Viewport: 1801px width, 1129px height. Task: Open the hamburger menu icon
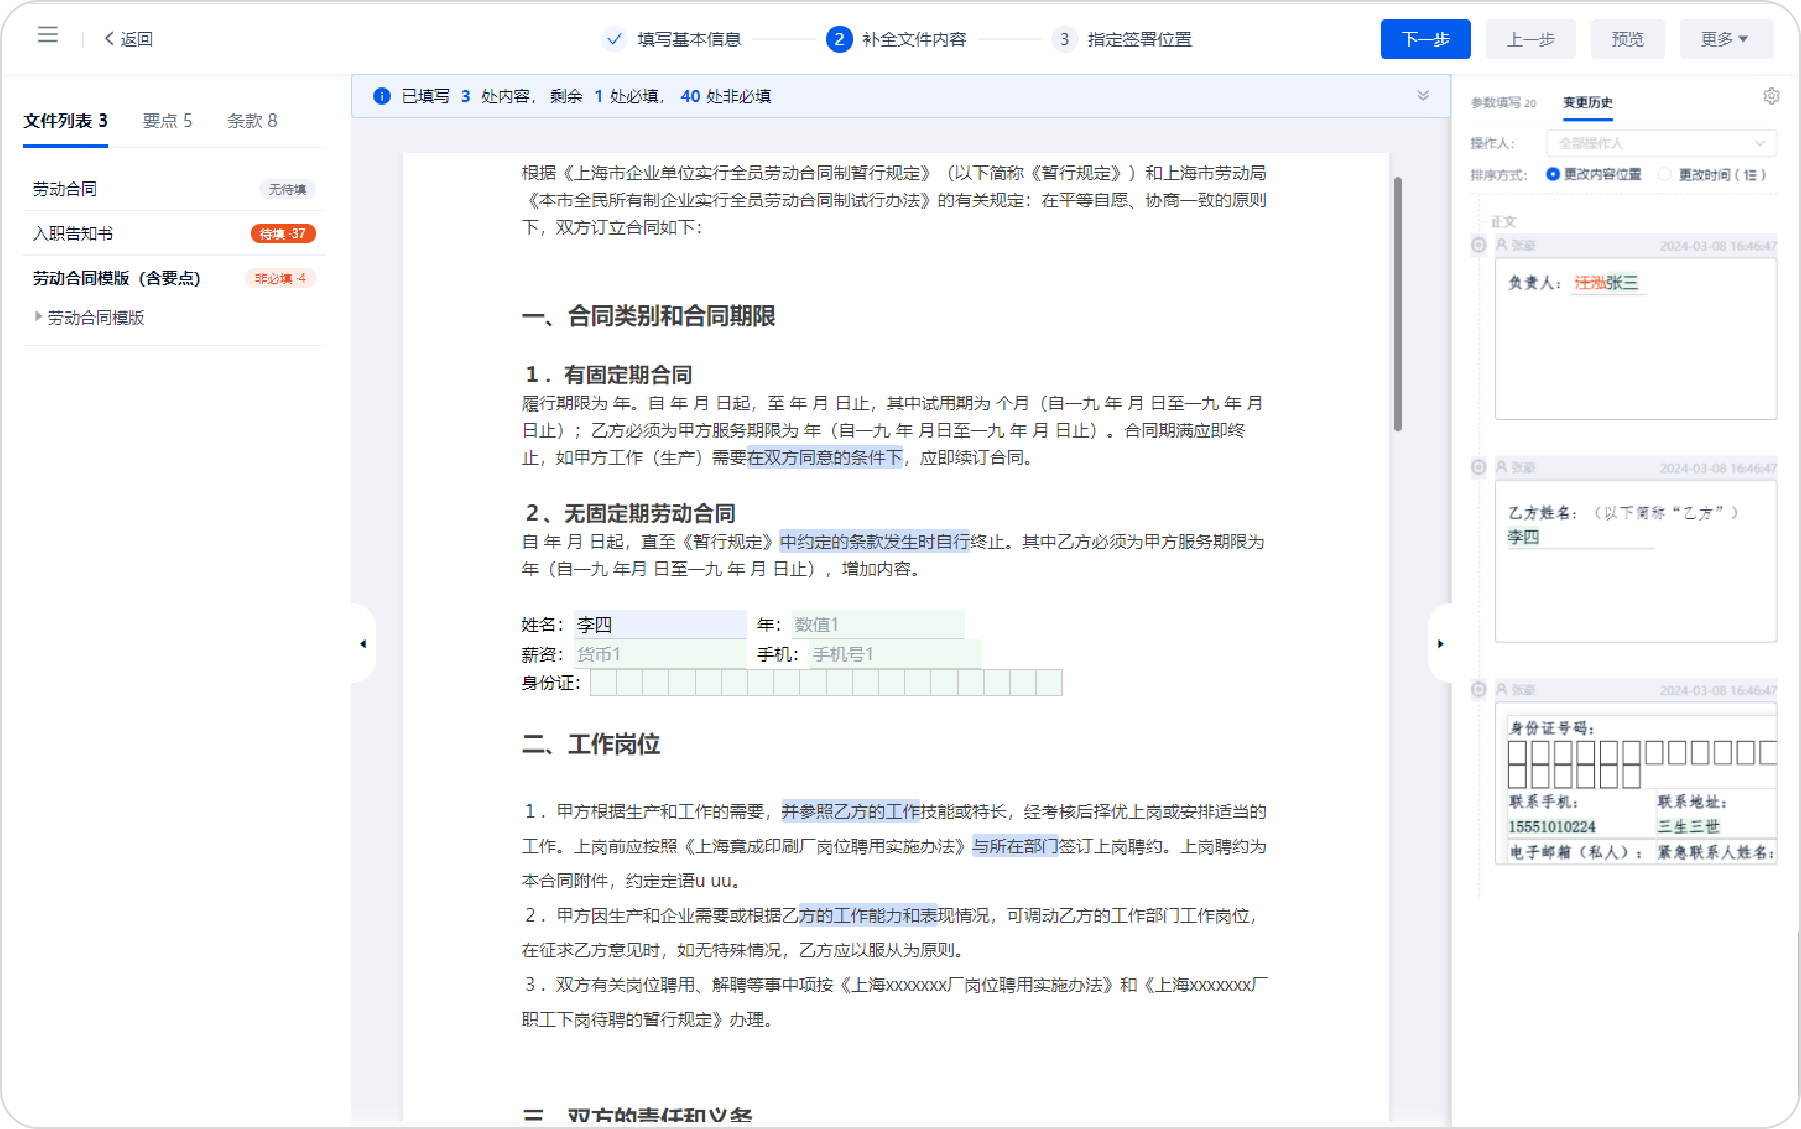[47, 36]
